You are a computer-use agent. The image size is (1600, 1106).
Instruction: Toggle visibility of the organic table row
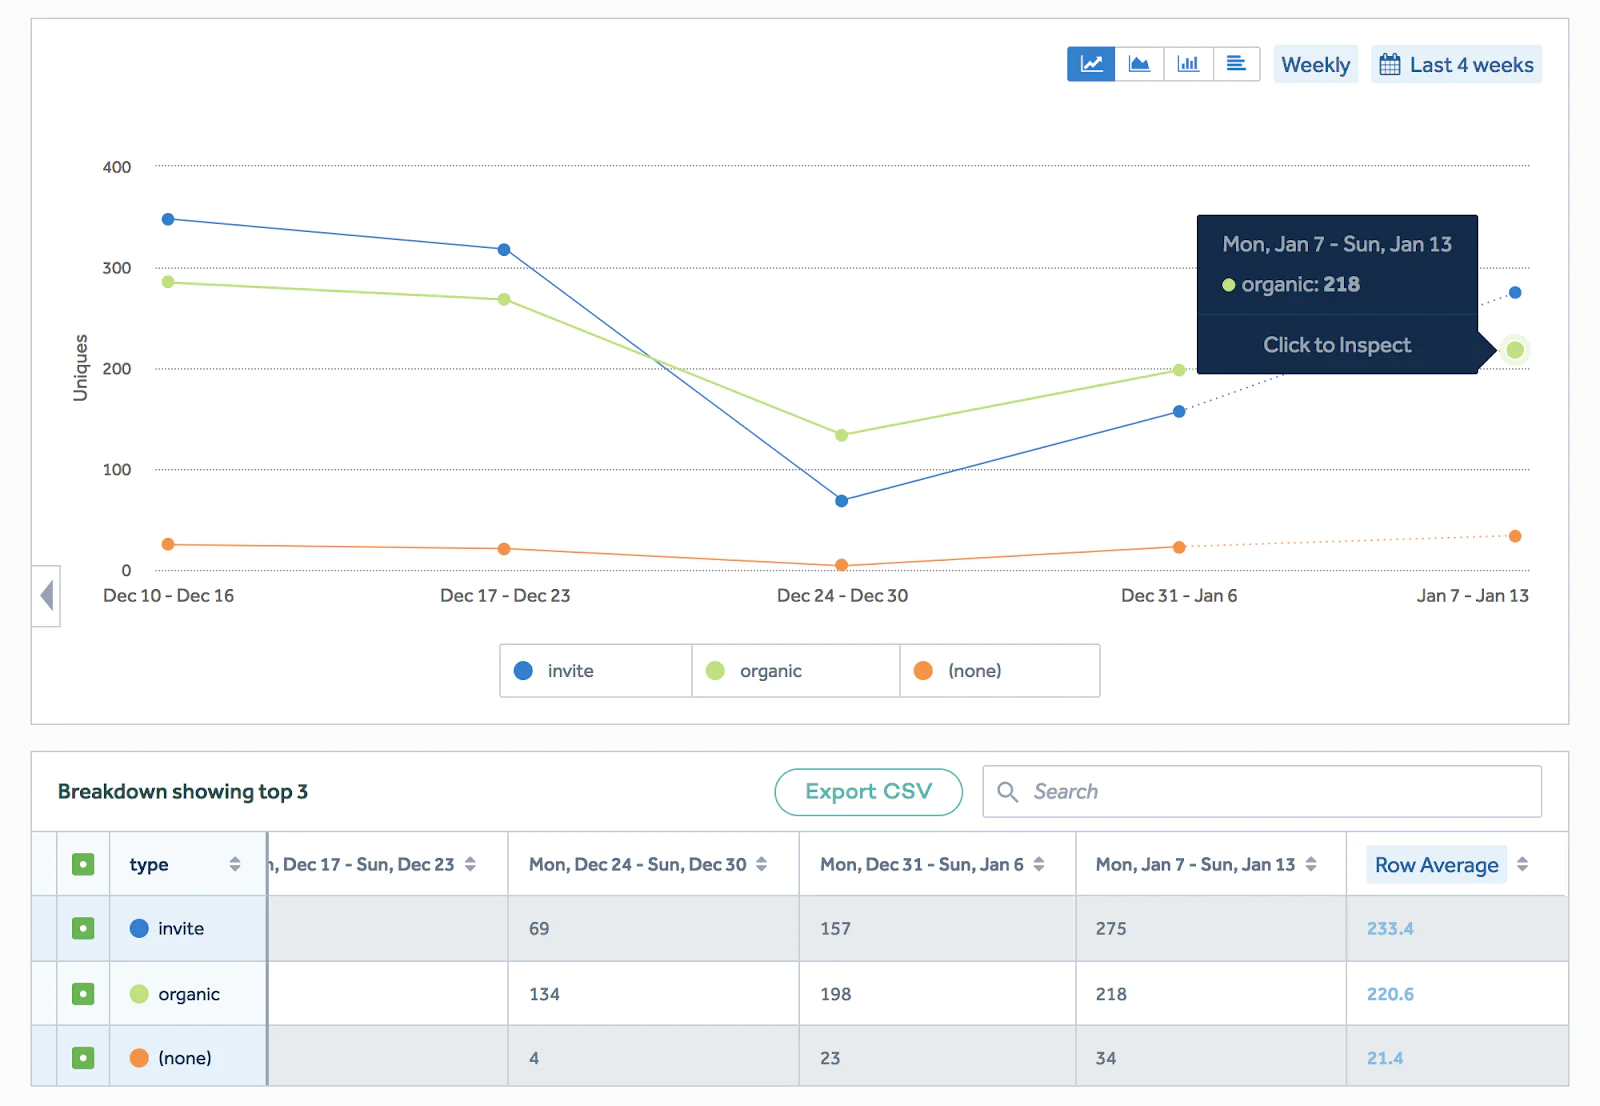(x=82, y=994)
